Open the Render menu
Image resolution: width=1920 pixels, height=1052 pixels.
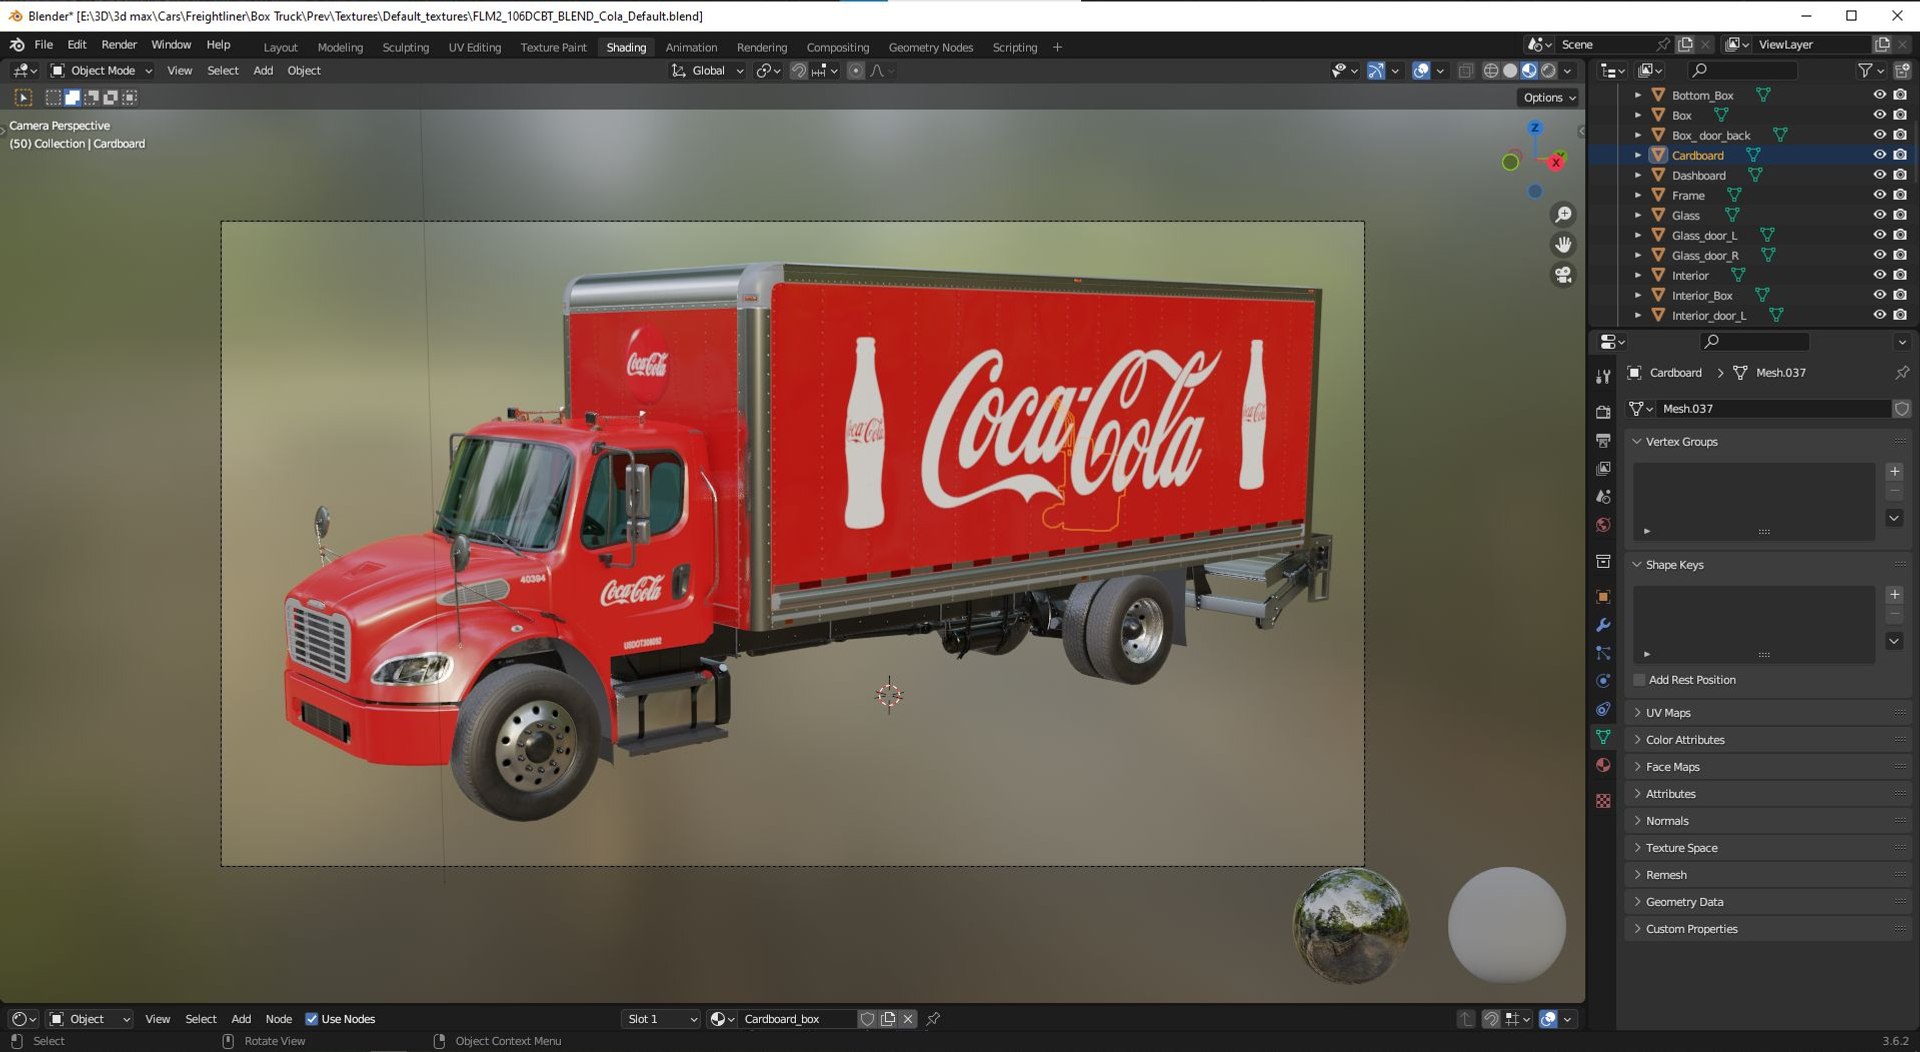pos(119,45)
